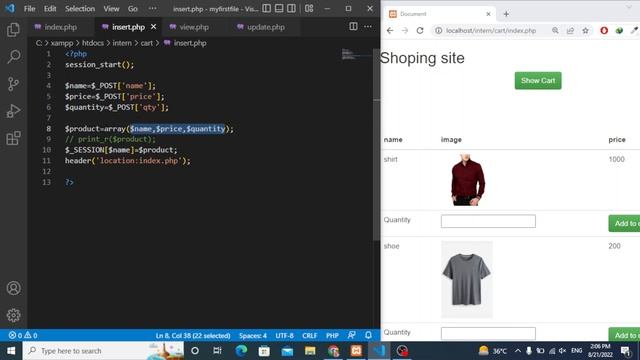640x360 pixels.
Task: Open the feedback icon in status bar
Action: pyautogui.click(x=351, y=336)
